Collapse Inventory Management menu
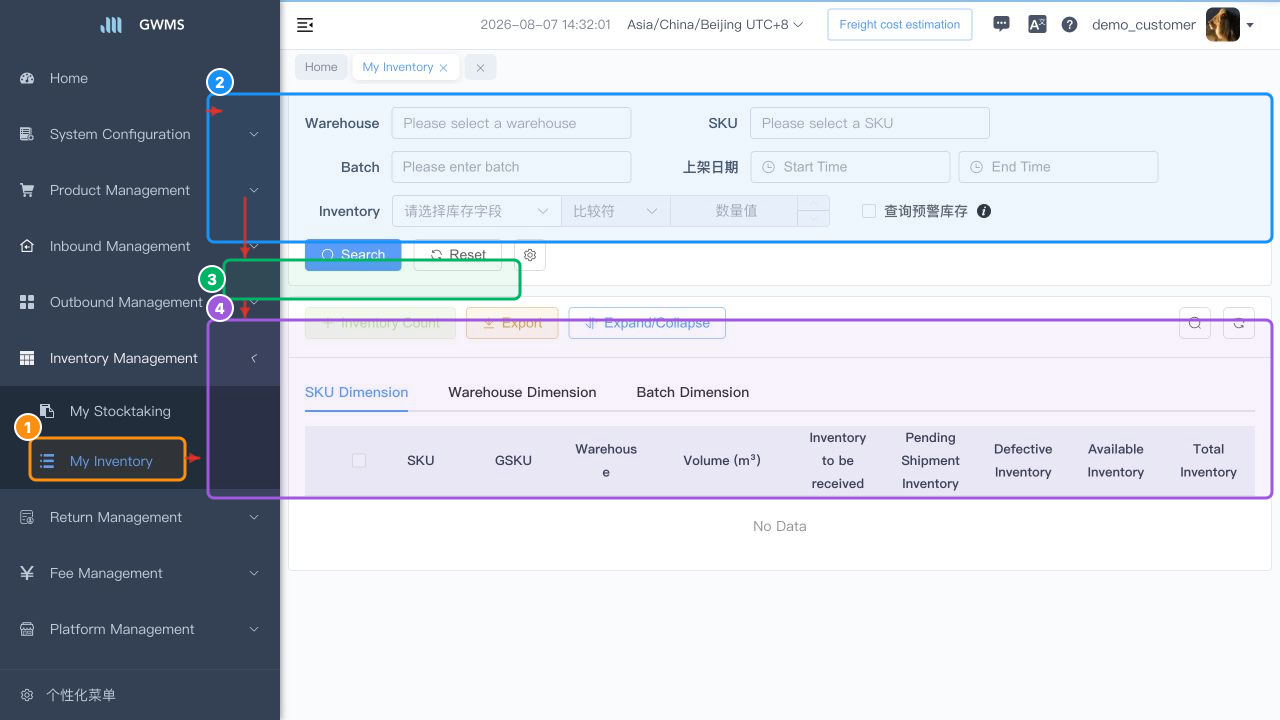This screenshot has width=1280, height=720. pyautogui.click(x=140, y=358)
